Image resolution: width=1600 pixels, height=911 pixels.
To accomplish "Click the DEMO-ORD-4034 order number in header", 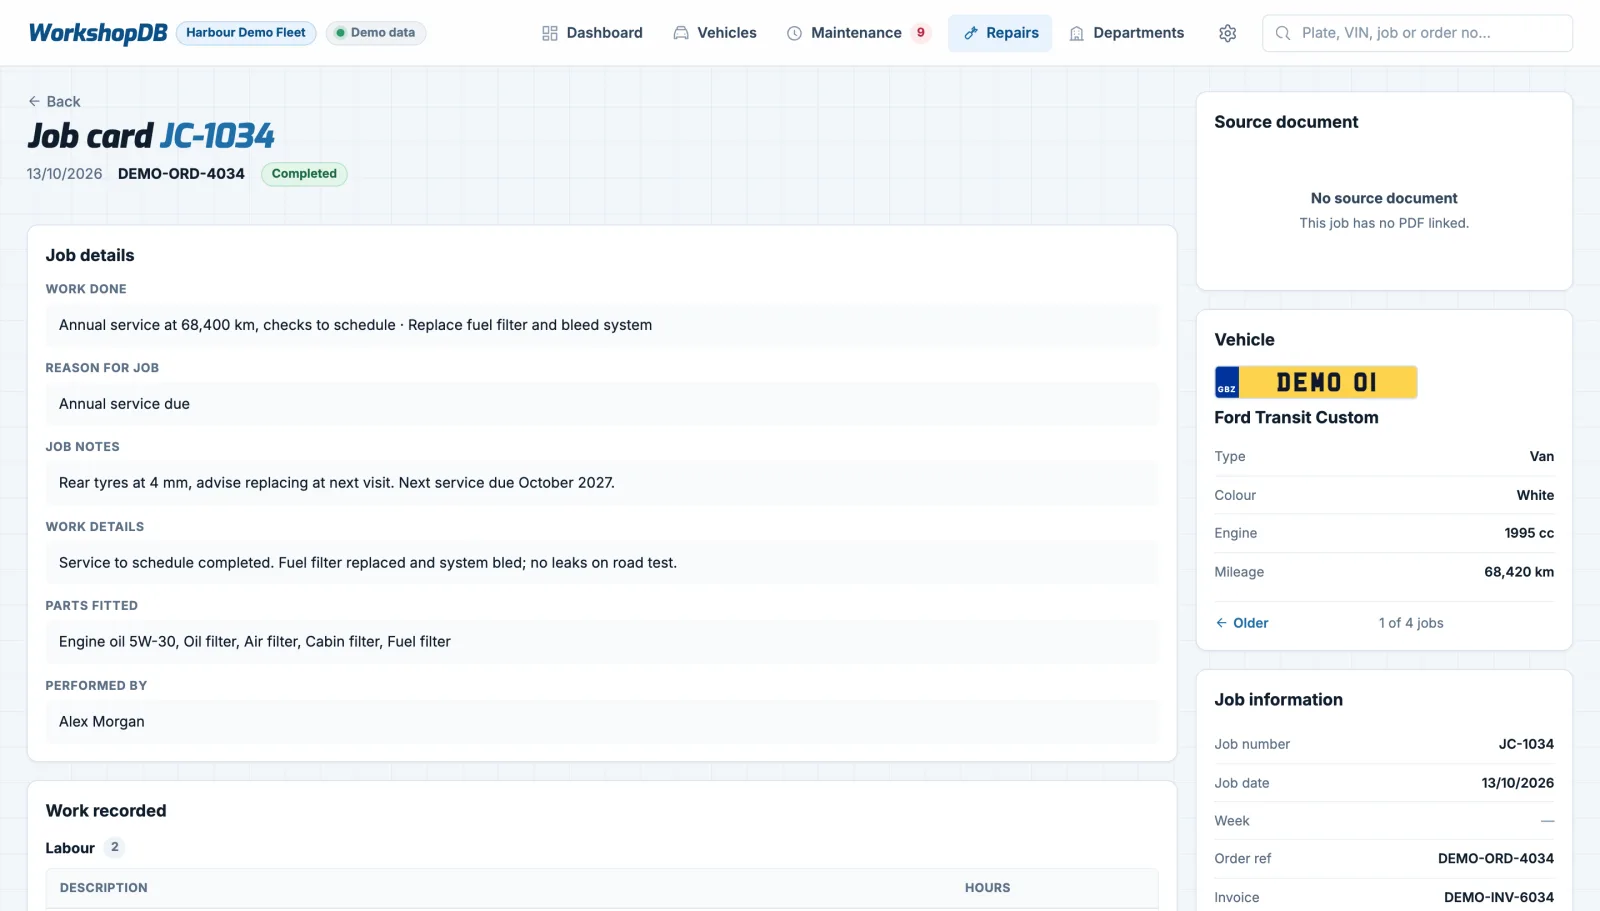I will coord(181,174).
